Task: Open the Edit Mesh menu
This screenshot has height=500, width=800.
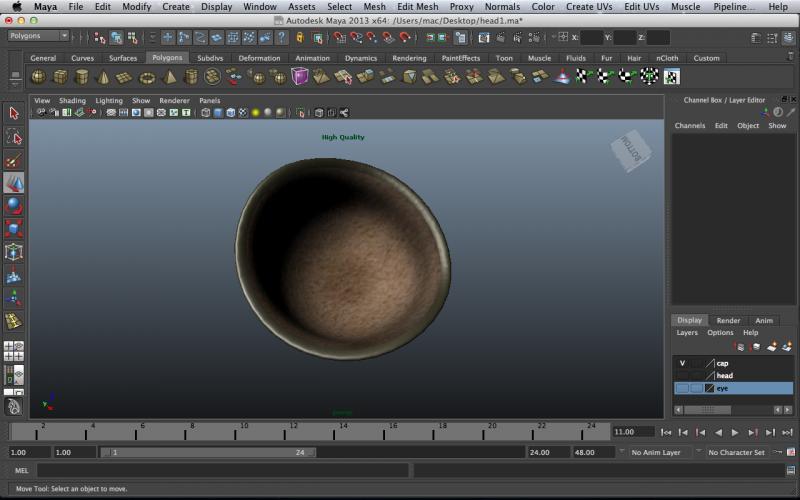Action: tap(417, 7)
